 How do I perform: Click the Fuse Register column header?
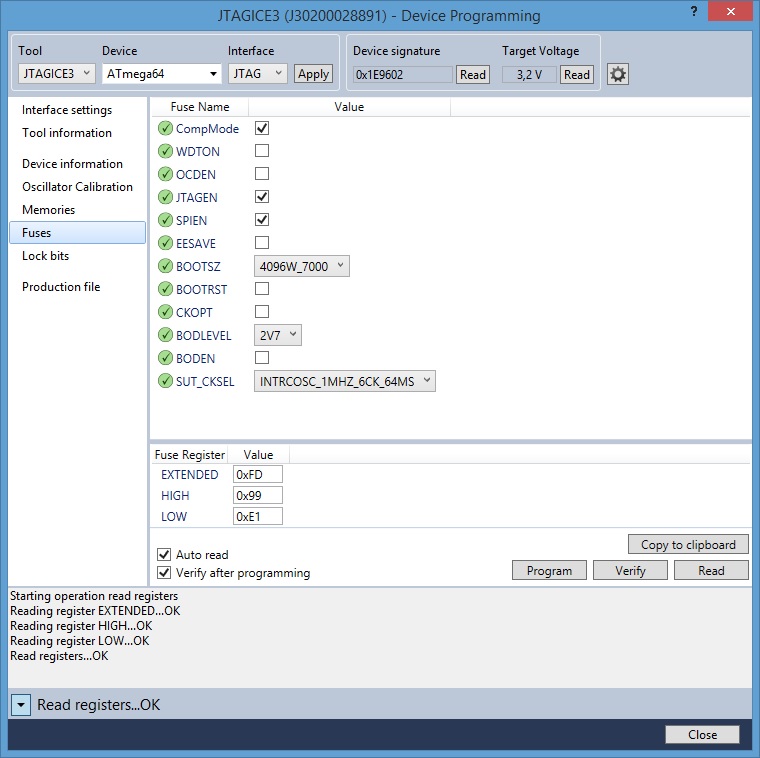(x=190, y=455)
